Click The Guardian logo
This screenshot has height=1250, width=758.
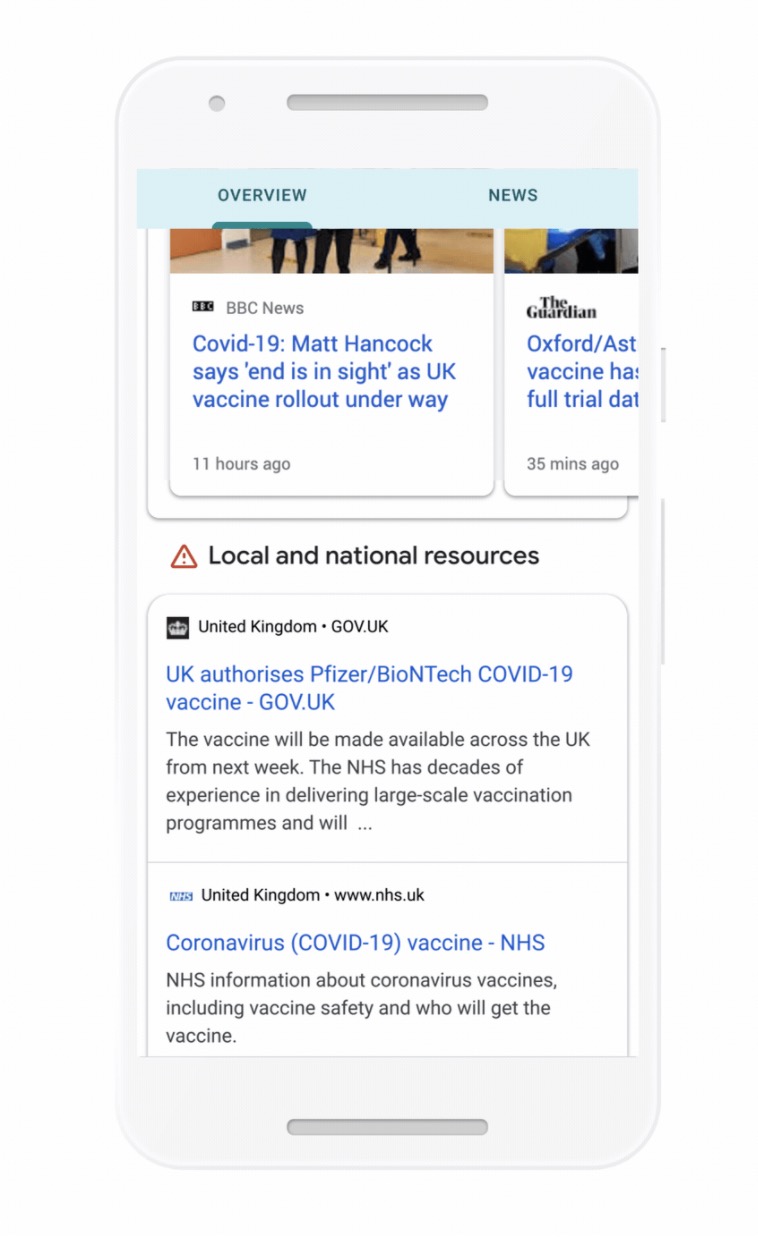coord(561,307)
